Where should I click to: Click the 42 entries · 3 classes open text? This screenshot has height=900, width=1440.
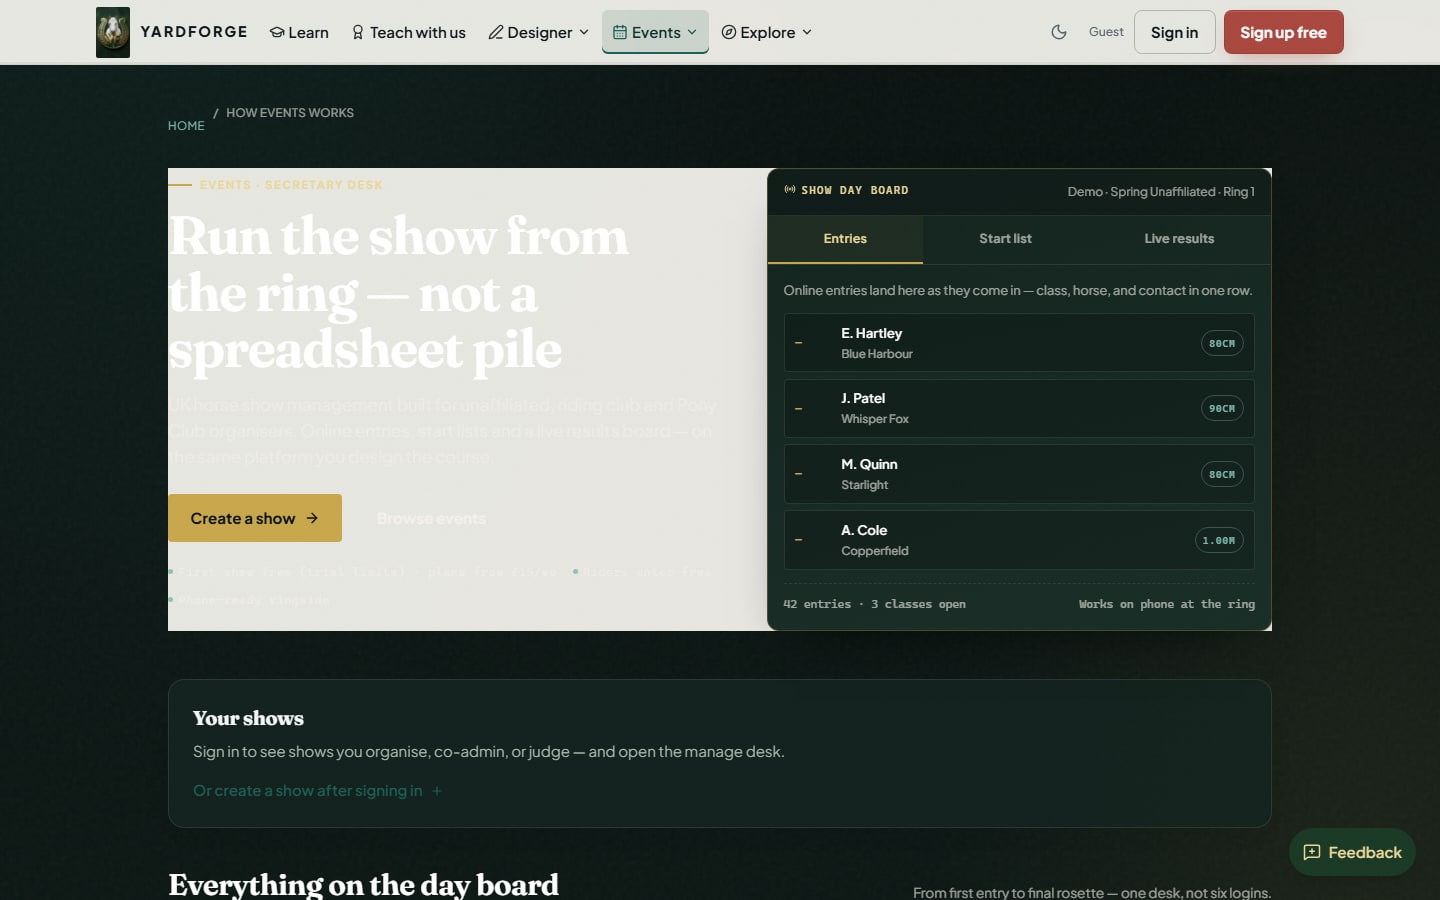click(875, 604)
